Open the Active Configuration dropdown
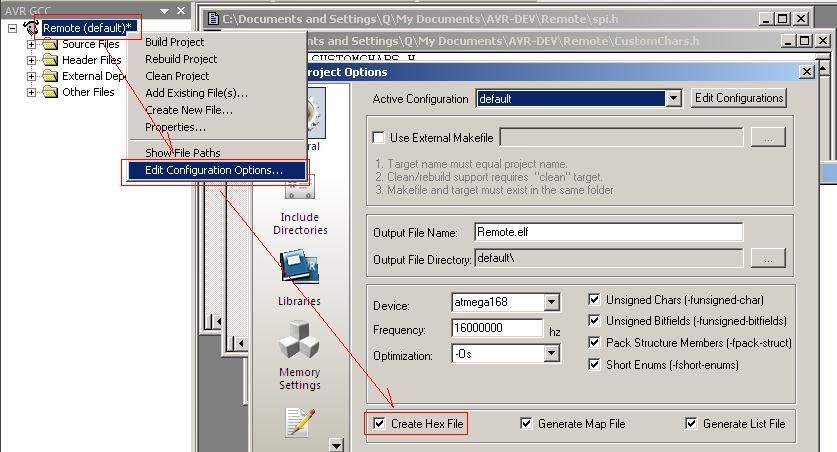Viewport: 837px width, 452px height. 673,99
